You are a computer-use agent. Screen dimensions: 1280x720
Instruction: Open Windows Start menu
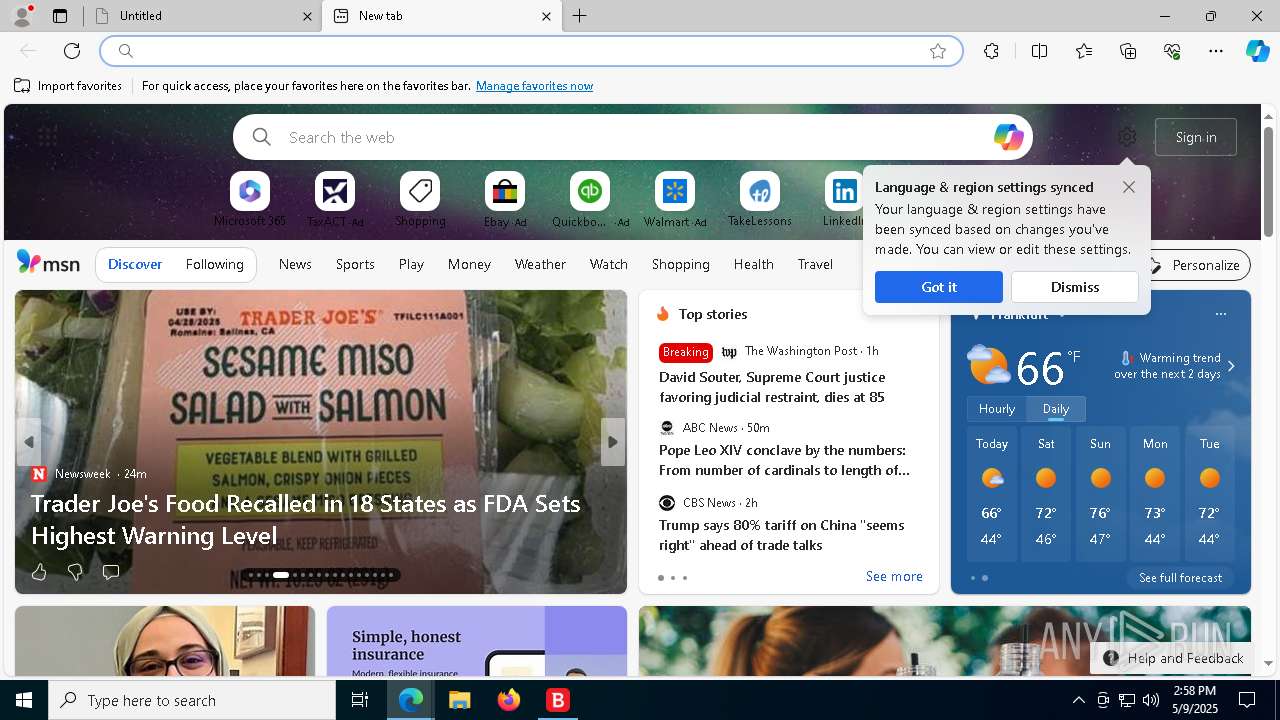click(x=24, y=700)
